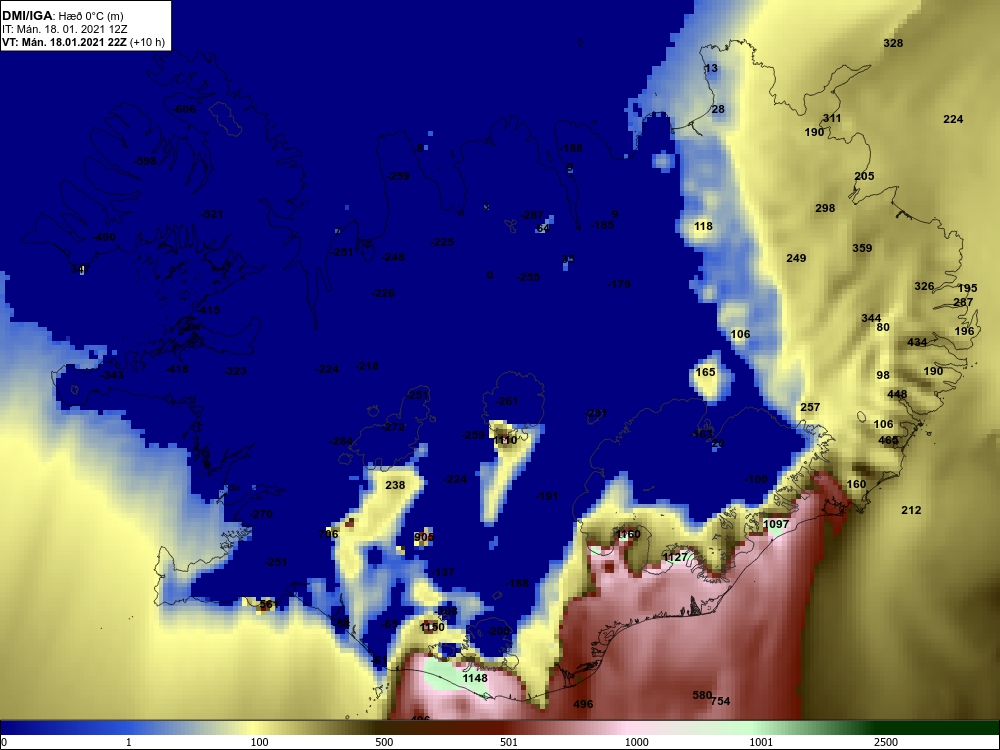Viewport: 1000px width, 750px height.
Task: Click the map value "238"
Action: 395,485
